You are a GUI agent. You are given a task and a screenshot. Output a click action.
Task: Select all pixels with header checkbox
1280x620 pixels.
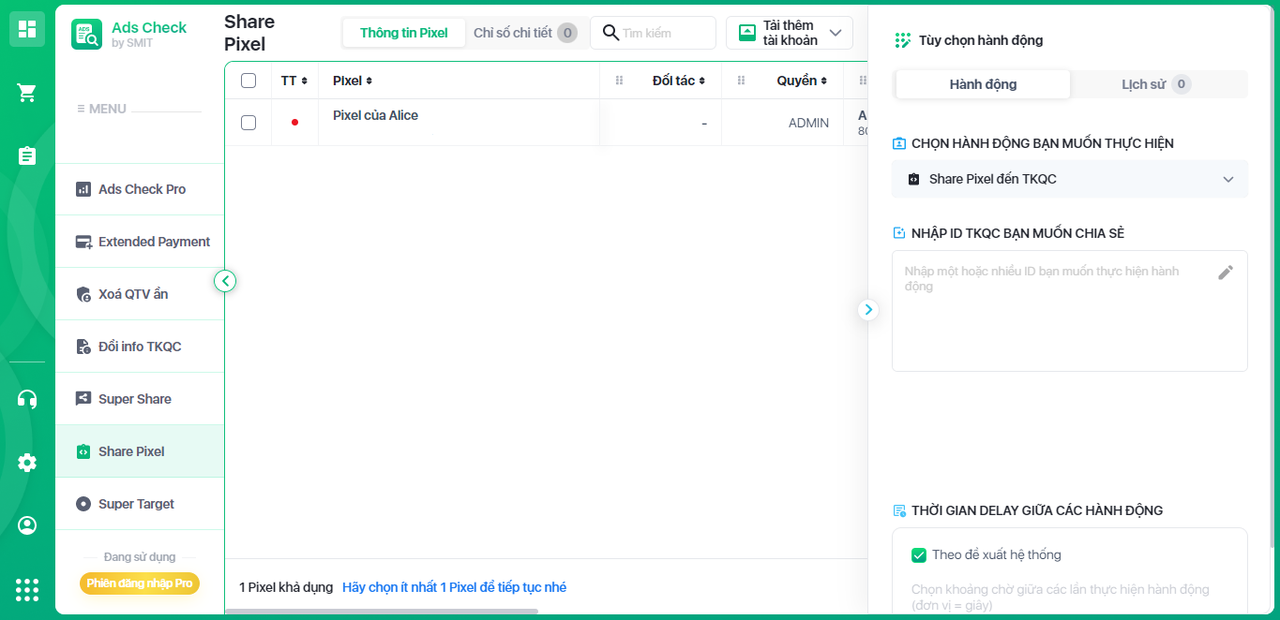point(248,81)
